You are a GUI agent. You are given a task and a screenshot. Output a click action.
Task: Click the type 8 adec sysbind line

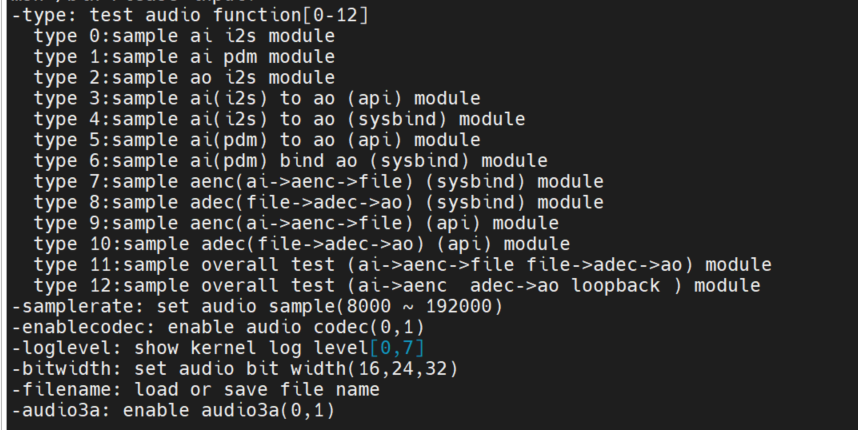pyautogui.click(x=318, y=202)
